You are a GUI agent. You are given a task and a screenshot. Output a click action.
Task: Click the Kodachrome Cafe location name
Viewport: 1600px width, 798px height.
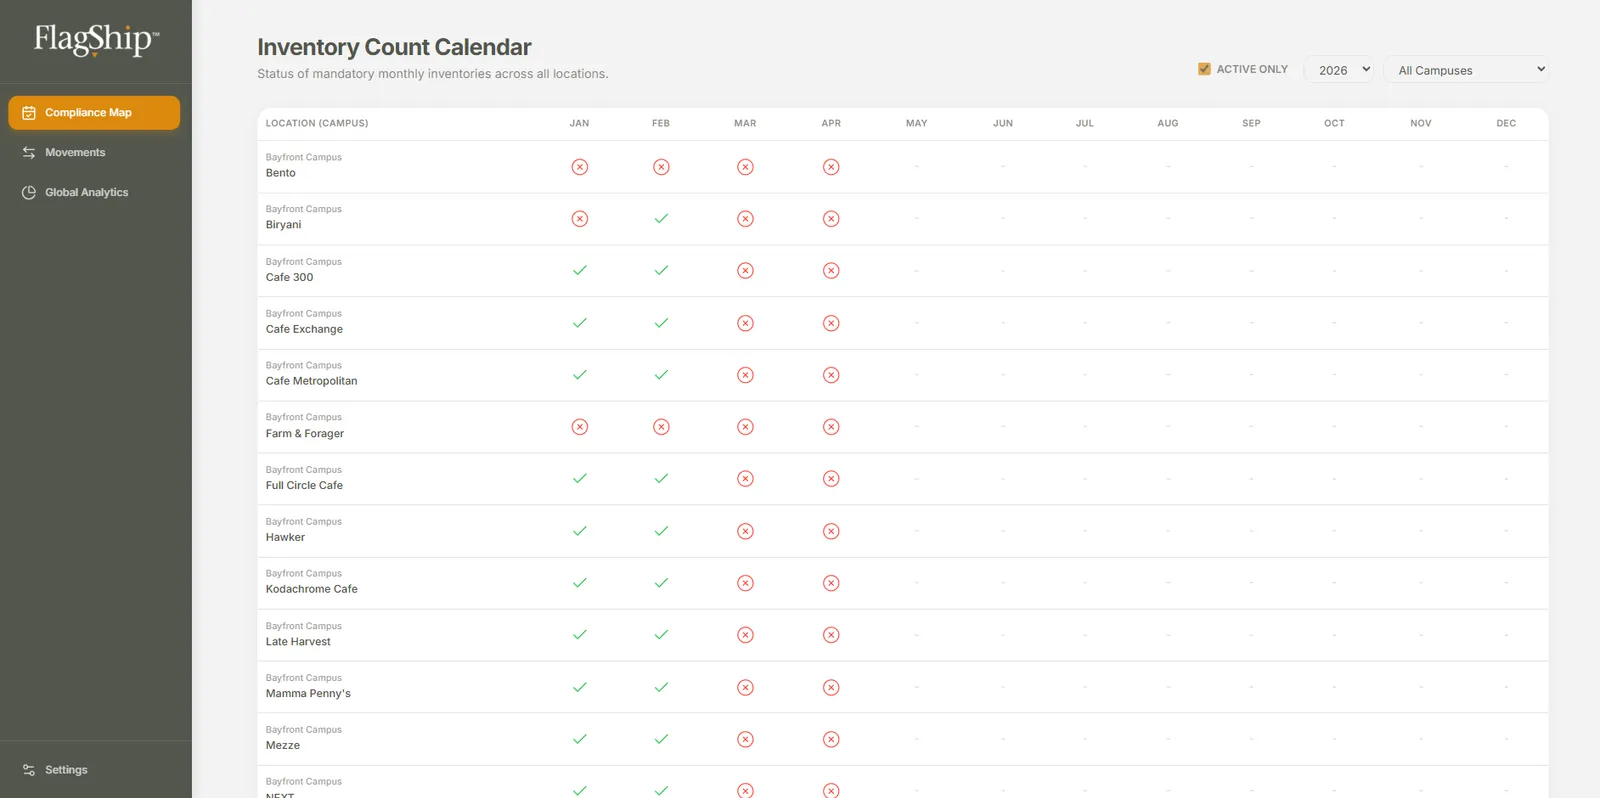tap(312, 590)
